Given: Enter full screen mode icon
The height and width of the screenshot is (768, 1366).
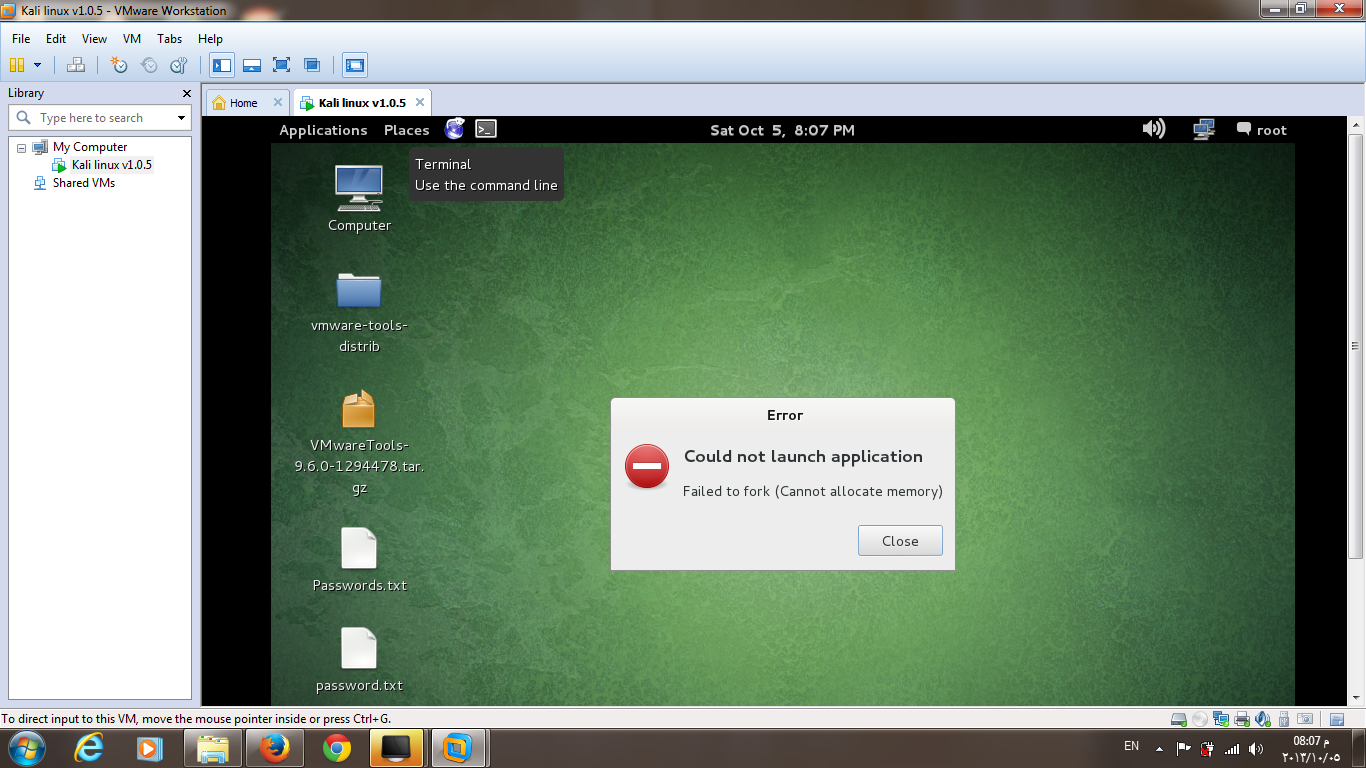Looking at the screenshot, I should click(x=282, y=65).
